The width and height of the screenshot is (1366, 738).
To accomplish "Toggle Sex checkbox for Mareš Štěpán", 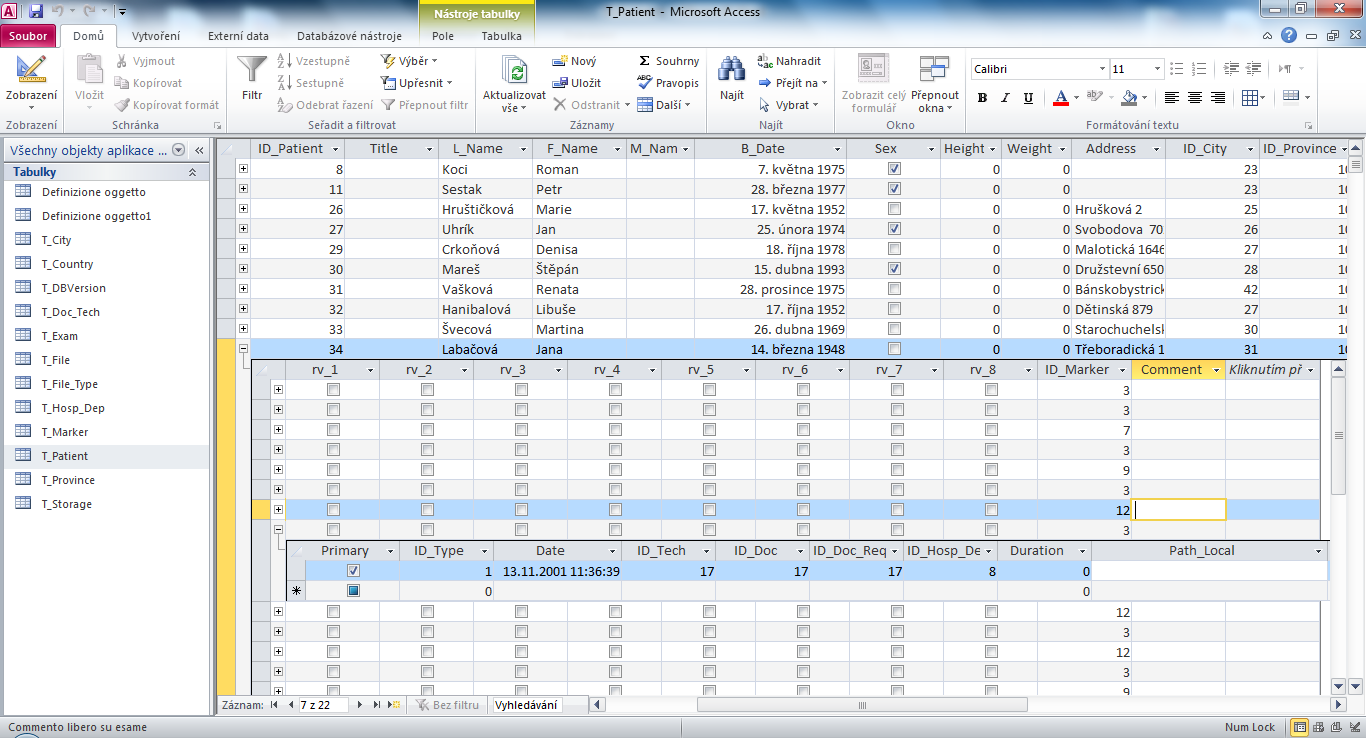I will [894, 269].
